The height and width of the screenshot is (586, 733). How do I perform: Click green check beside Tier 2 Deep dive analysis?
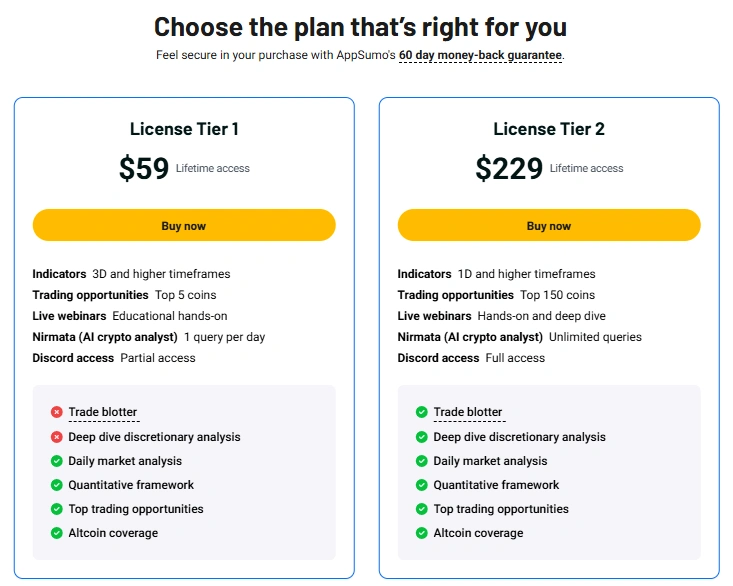422,437
